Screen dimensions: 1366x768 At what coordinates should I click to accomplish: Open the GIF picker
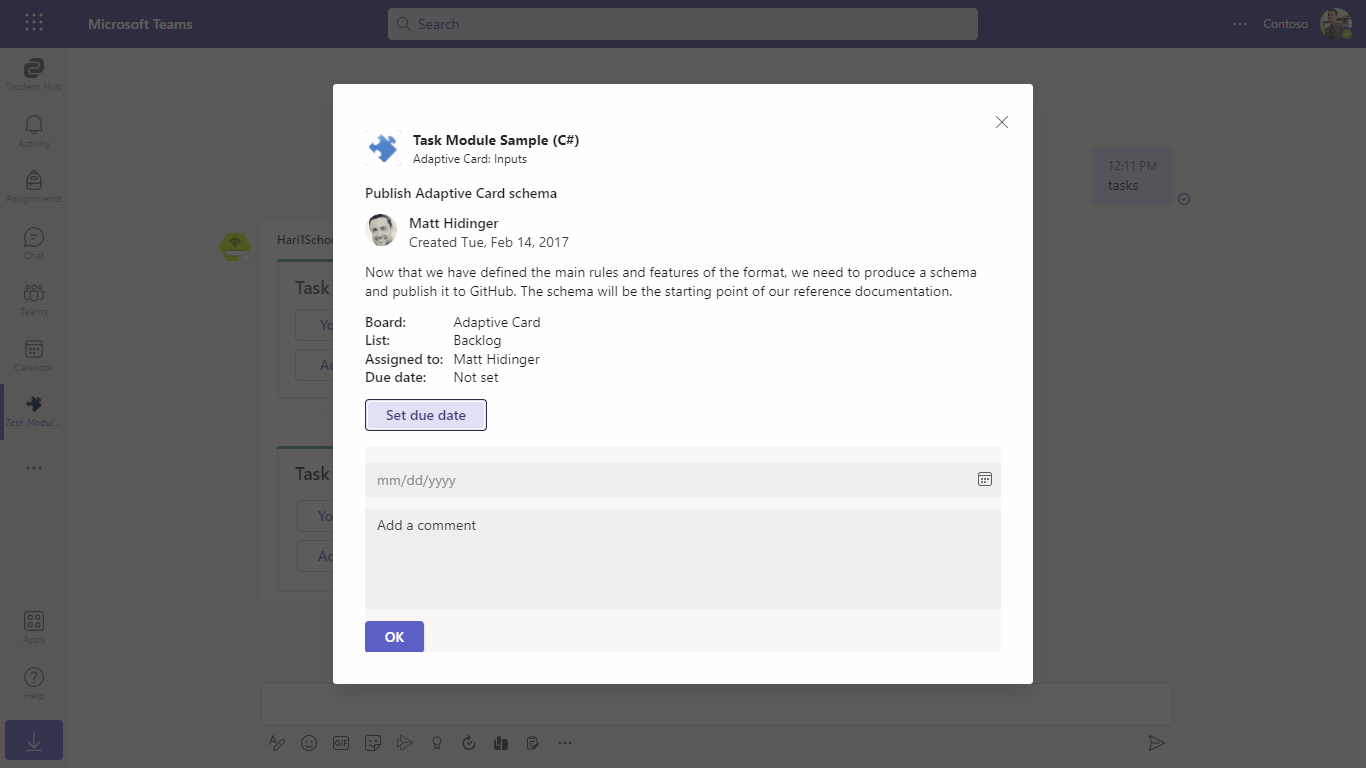[341, 743]
